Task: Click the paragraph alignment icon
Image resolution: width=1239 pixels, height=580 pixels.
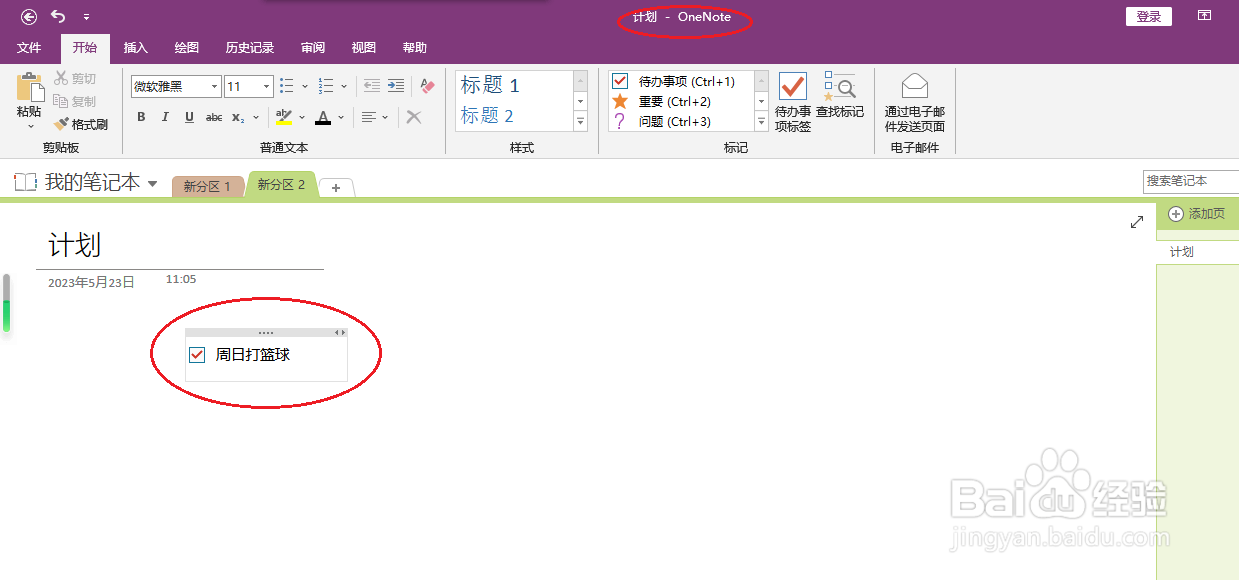Action: 369,117
